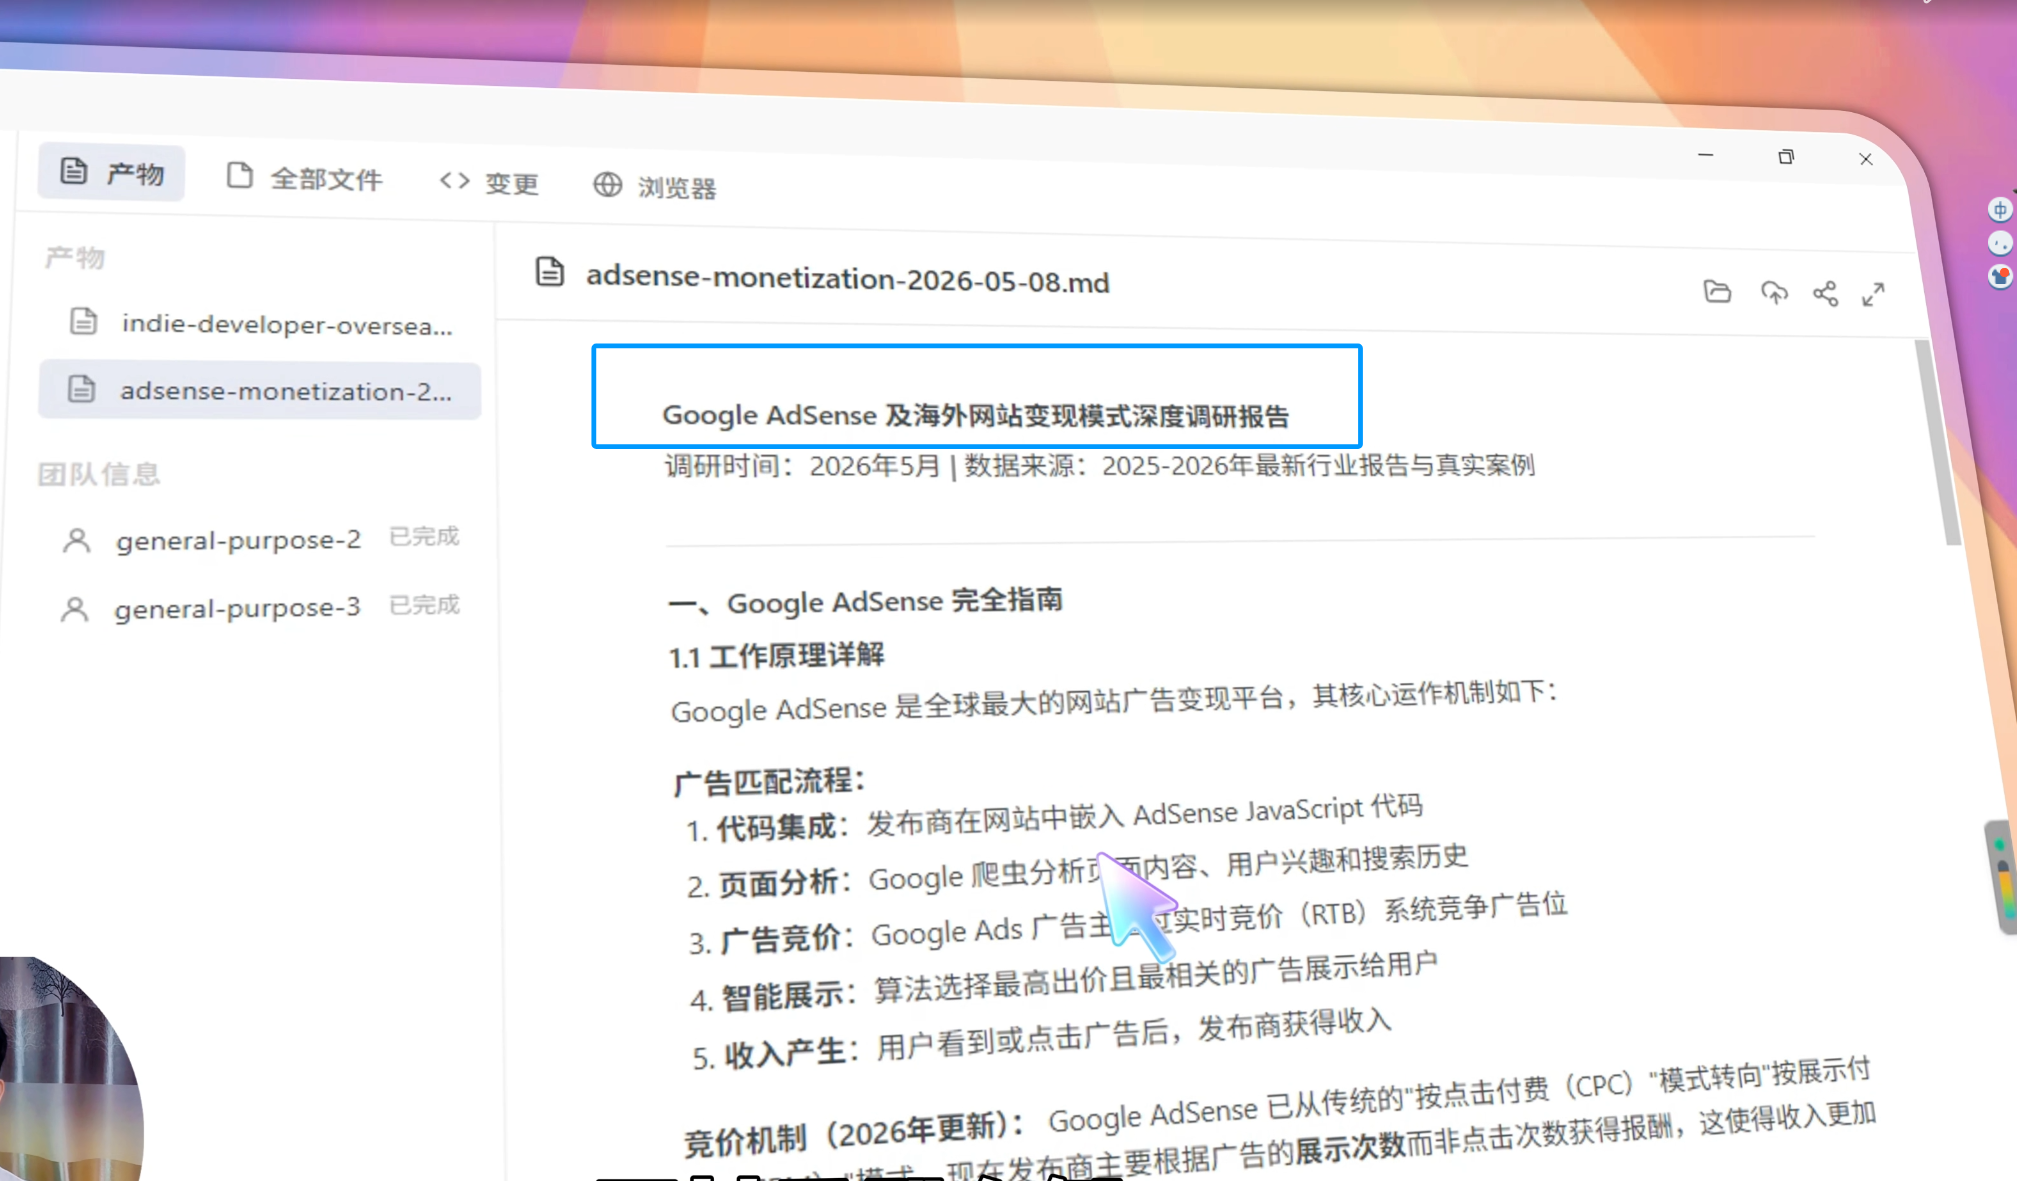Click the list item '4. 智能展示'
The width and height of the screenshot is (2017, 1181).
1064,981
